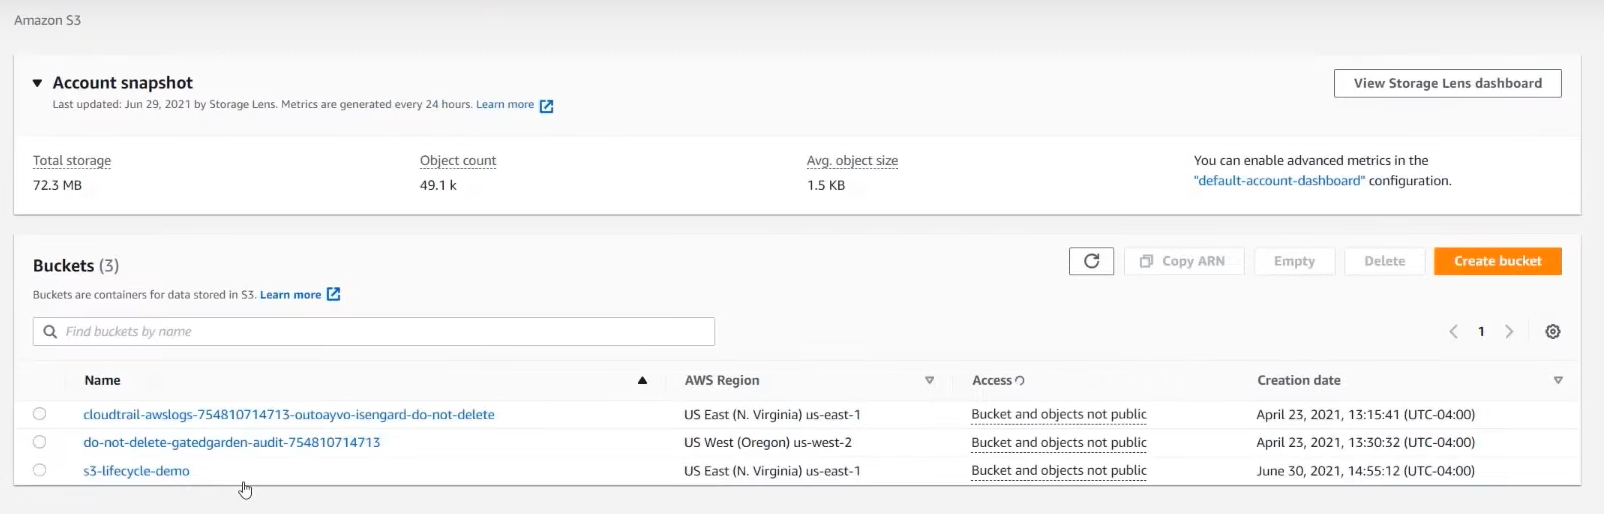This screenshot has width=1604, height=514.
Task: Sort by AWS Region column arrow
Action: [x=929, y=381]
